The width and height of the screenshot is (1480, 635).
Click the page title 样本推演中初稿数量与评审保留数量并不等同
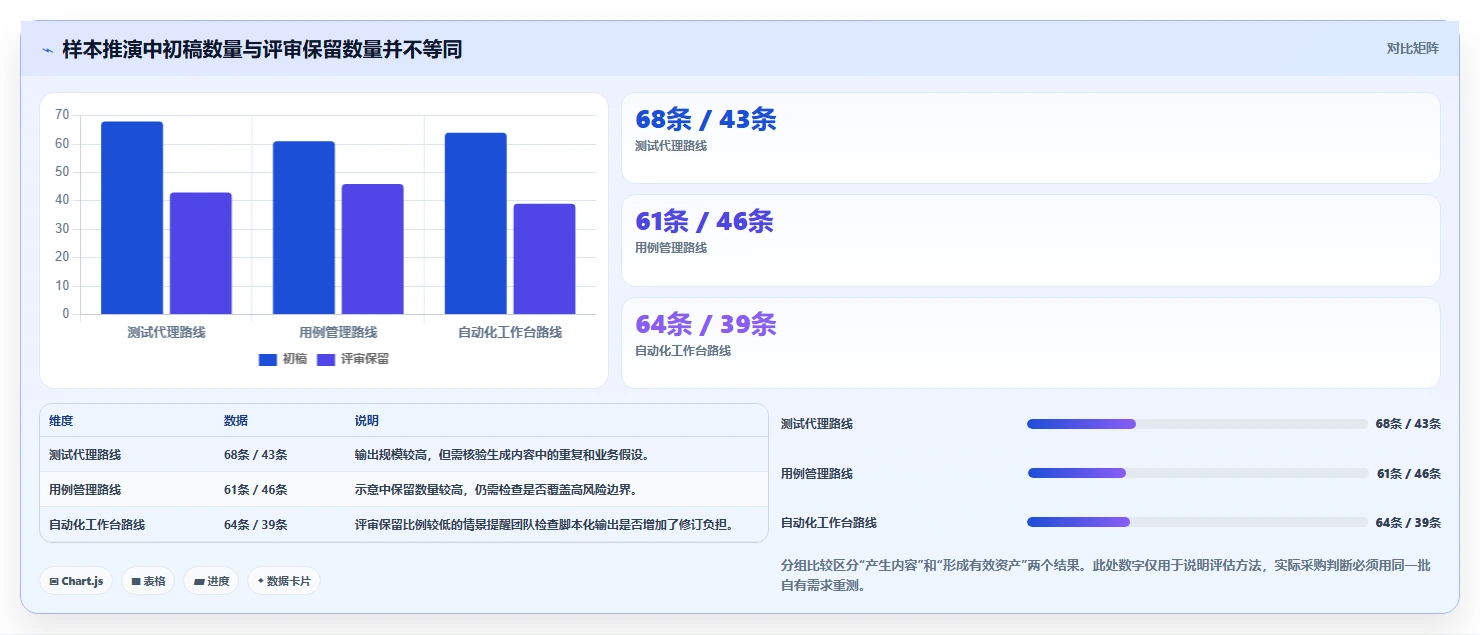coord(262,49)
